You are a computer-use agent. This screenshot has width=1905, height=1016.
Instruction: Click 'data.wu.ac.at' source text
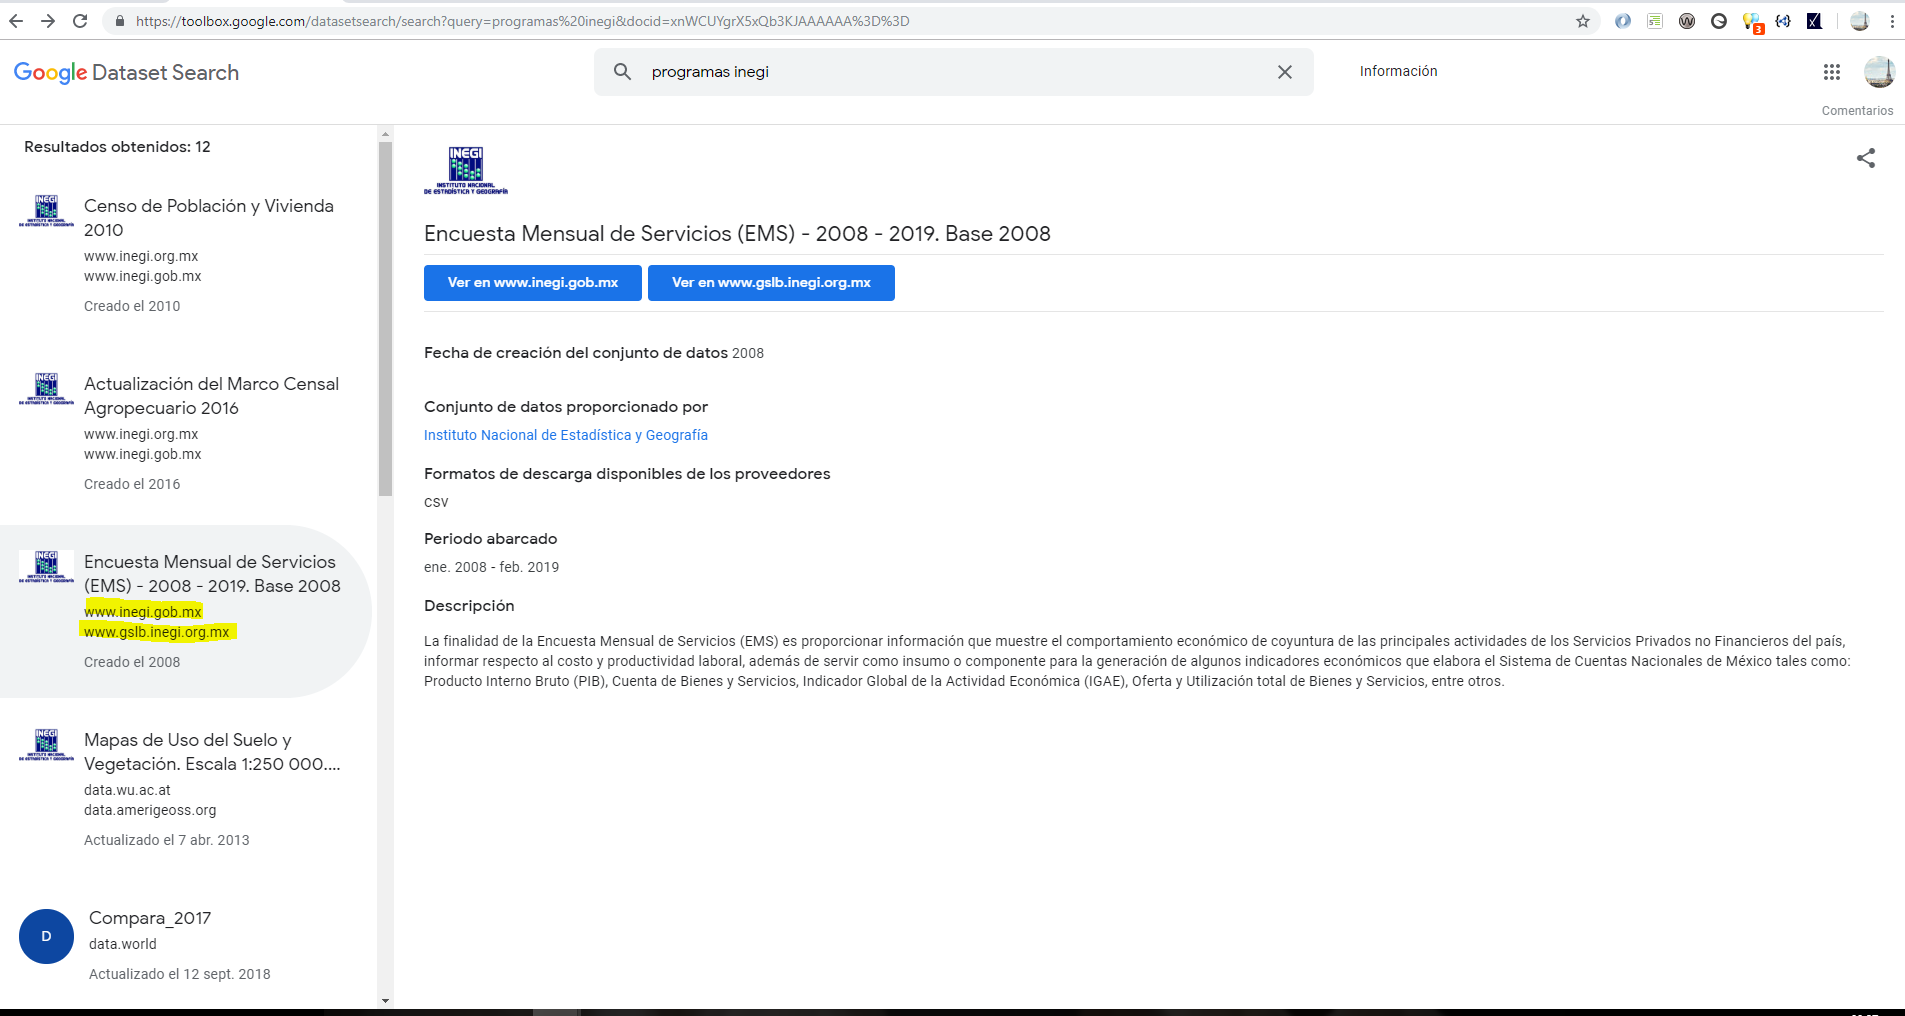click(x=127, y=790)
